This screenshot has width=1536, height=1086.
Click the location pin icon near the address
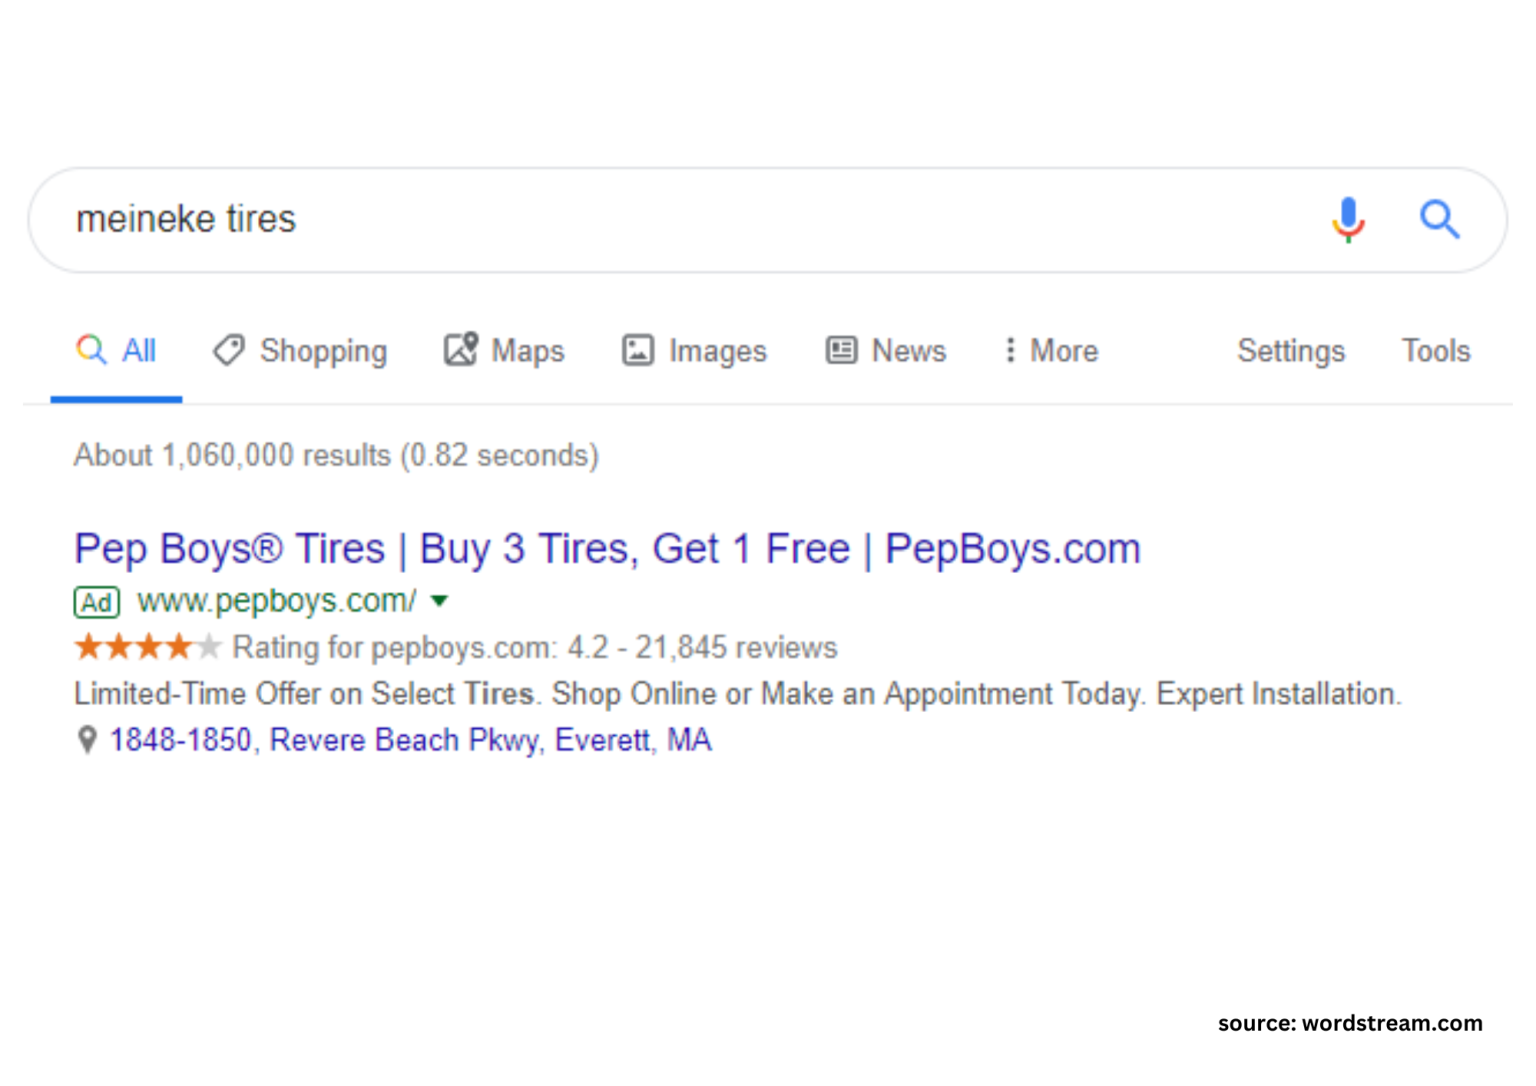click(x=86, y=740)
